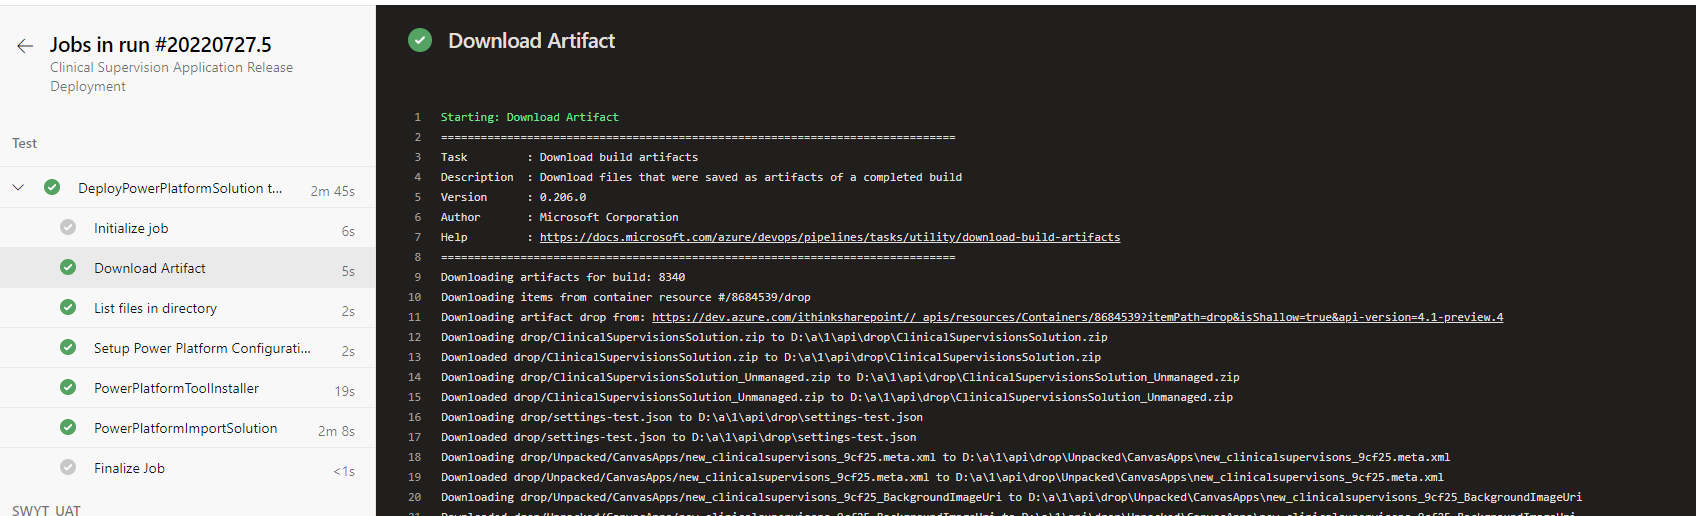Click green check icon beside Download Artifact step
This screenshot has width=1696, height=516.
coord(68,268)
